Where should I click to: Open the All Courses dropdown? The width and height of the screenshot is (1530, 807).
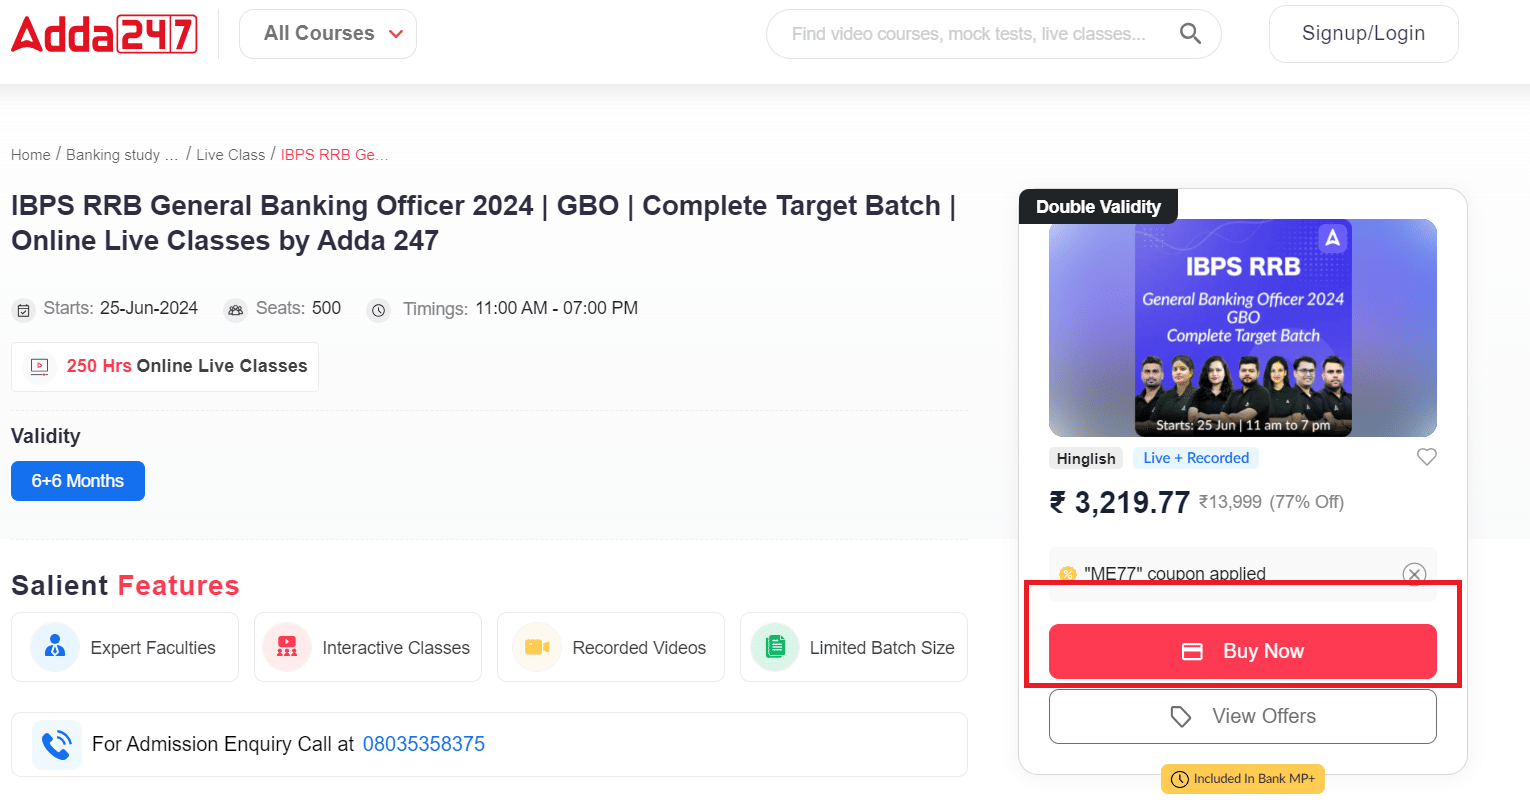tap(328, 34)
